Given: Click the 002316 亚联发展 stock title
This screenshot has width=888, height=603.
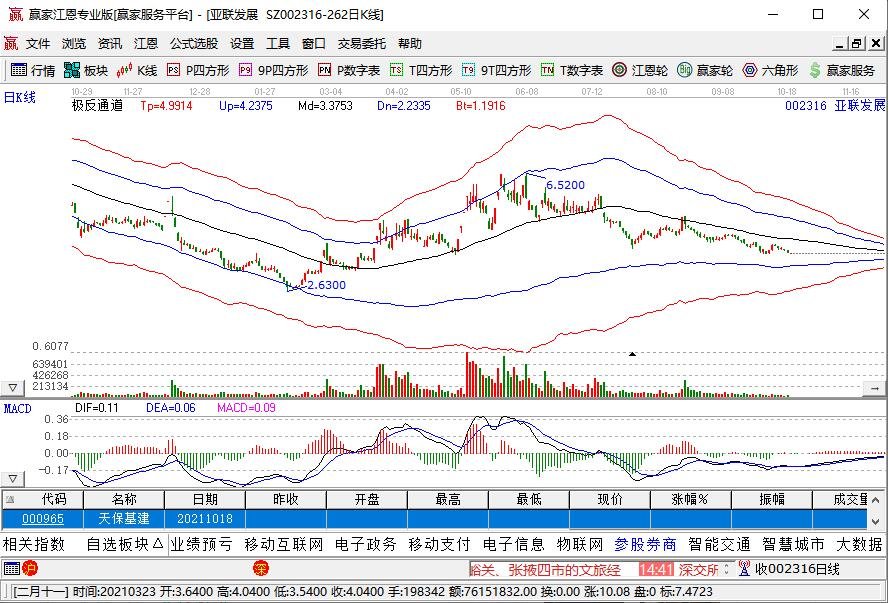Looking at the screenshot, I should (835, 105).
